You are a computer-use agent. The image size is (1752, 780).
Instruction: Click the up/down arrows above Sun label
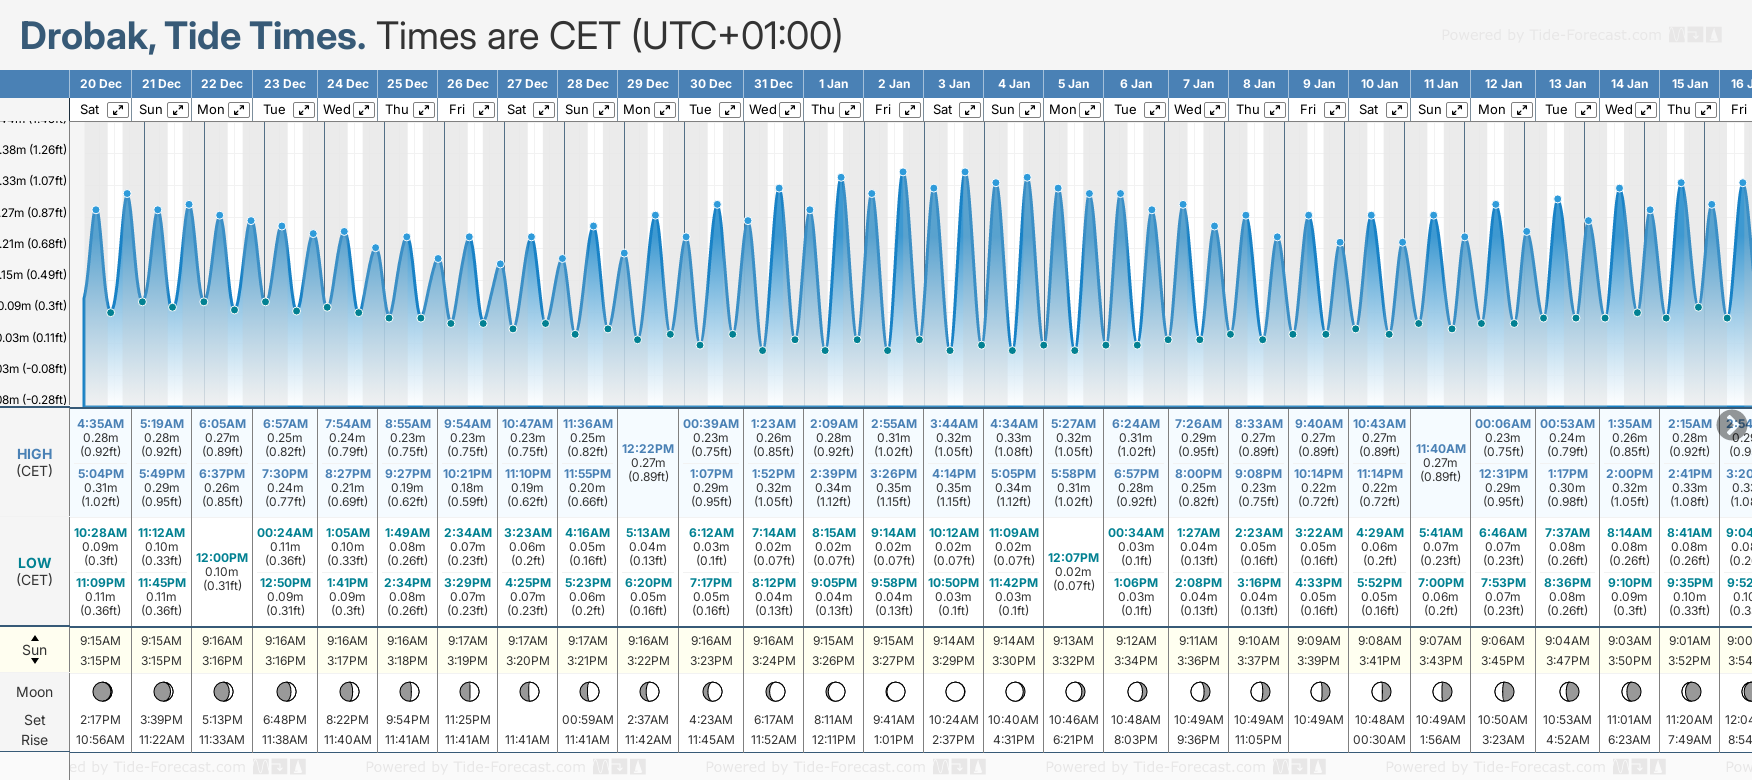click(35, 636)
